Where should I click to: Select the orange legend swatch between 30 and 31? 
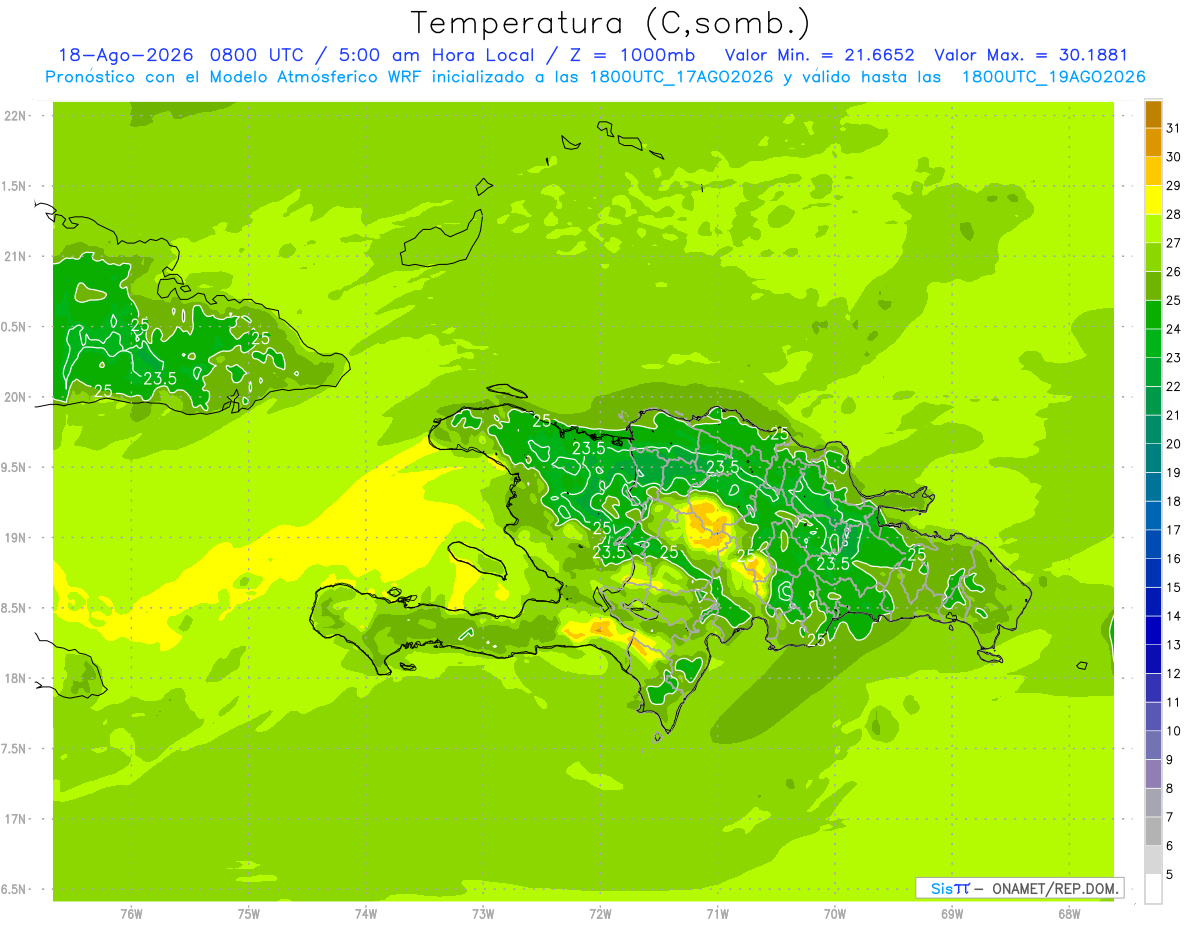(1153, 143)
